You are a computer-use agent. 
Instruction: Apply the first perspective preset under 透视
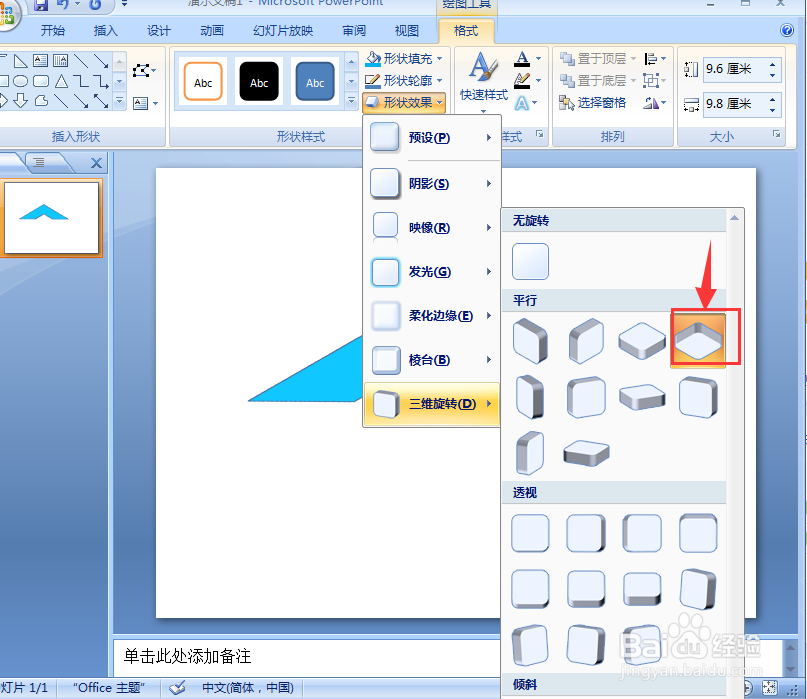point(530,533)
